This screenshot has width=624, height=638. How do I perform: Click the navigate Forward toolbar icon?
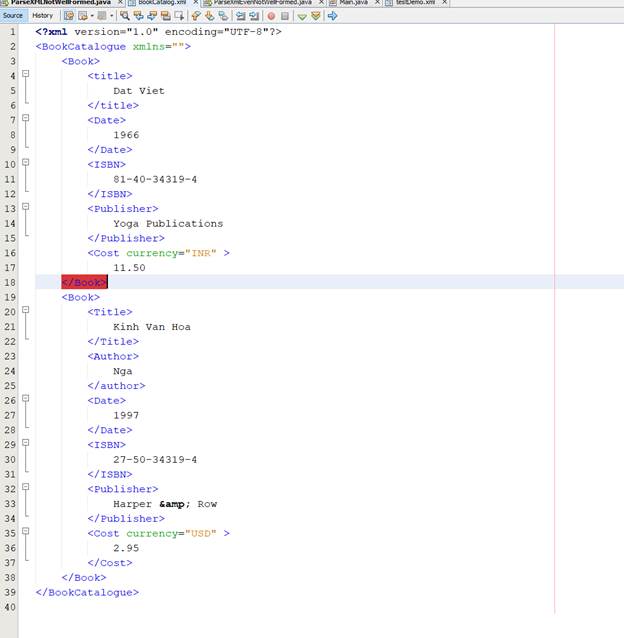tap(102, 16)
